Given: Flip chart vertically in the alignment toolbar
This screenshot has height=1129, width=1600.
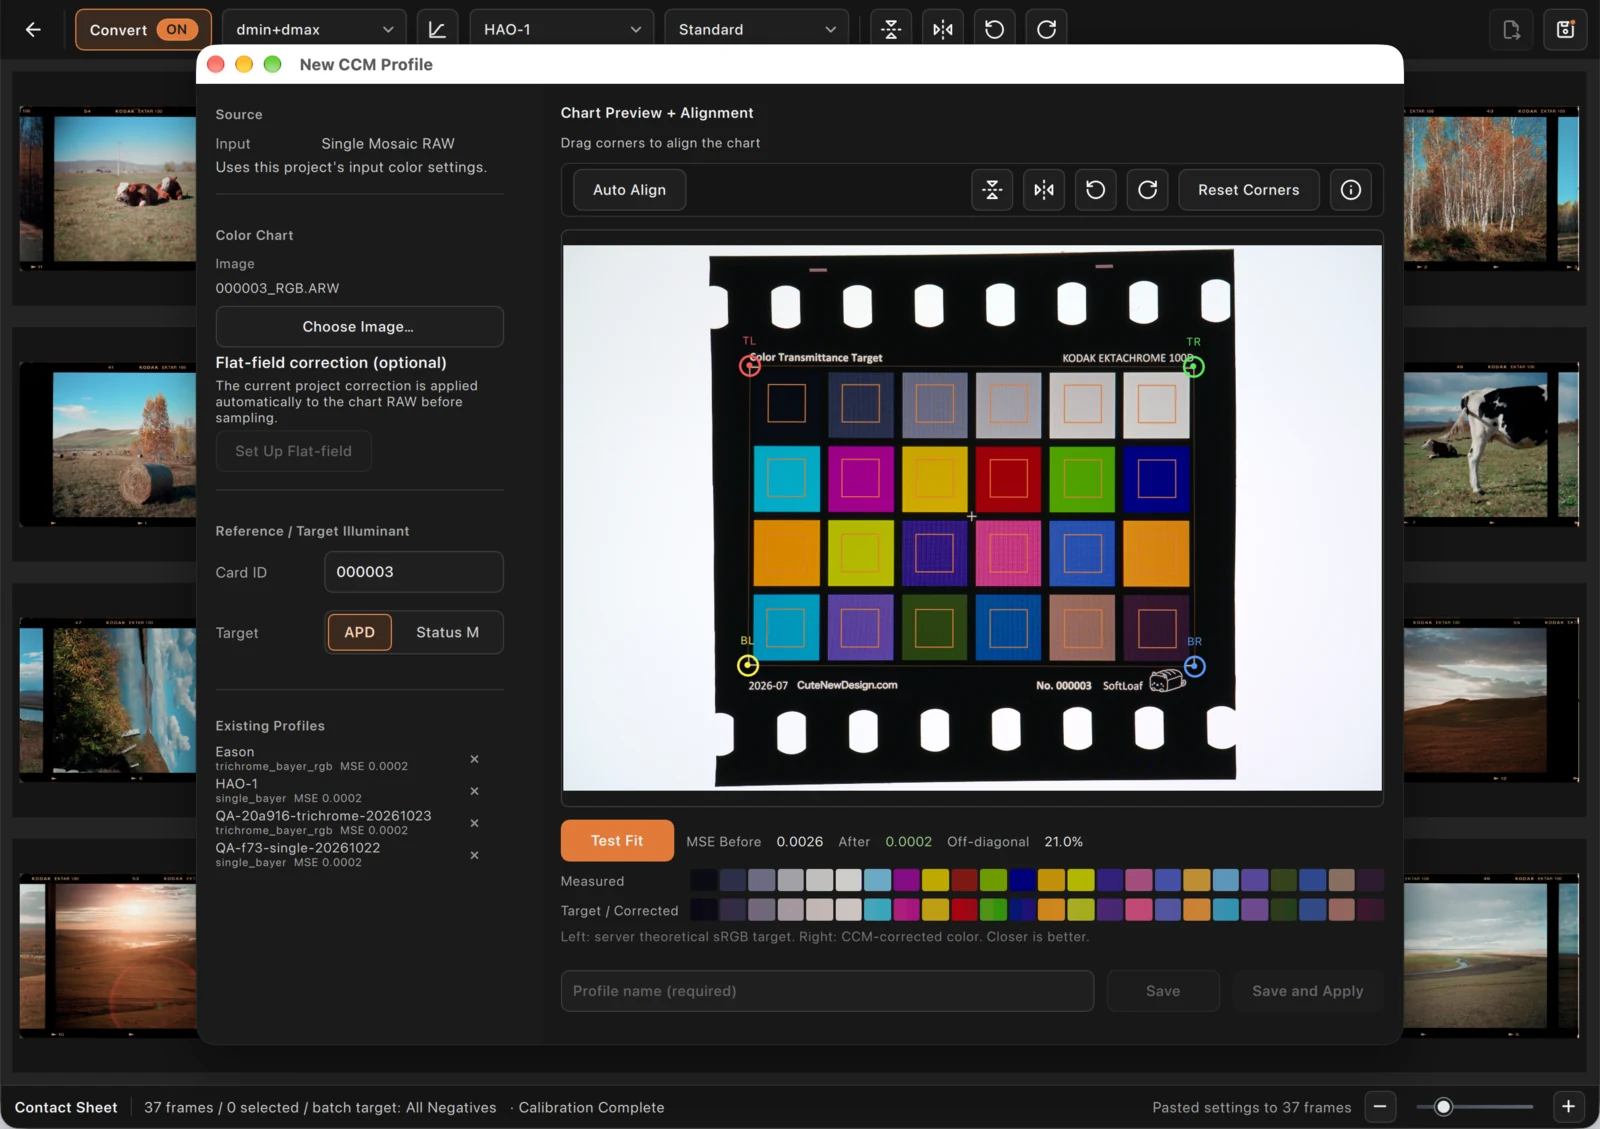Looking at the screenshot, I should coord(992,190).
